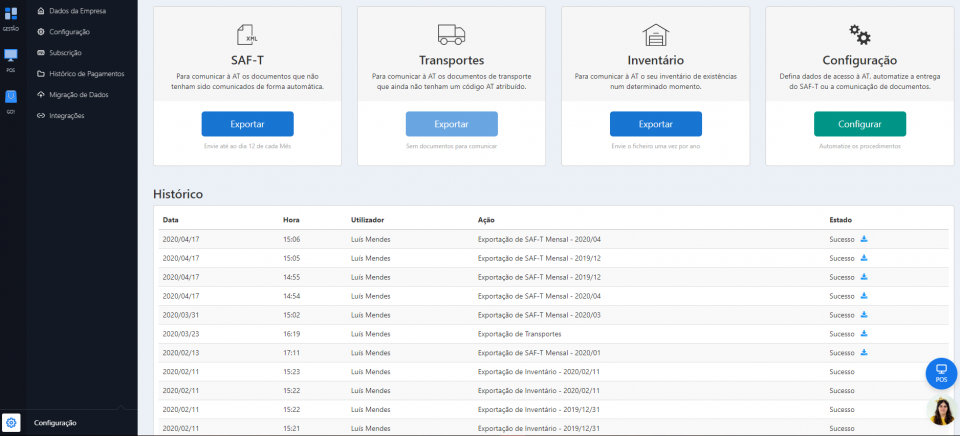Download the SAF-T Mensal 2020/03 export
The width and height of the screenshot is (960, 436).
click(864, 314)
